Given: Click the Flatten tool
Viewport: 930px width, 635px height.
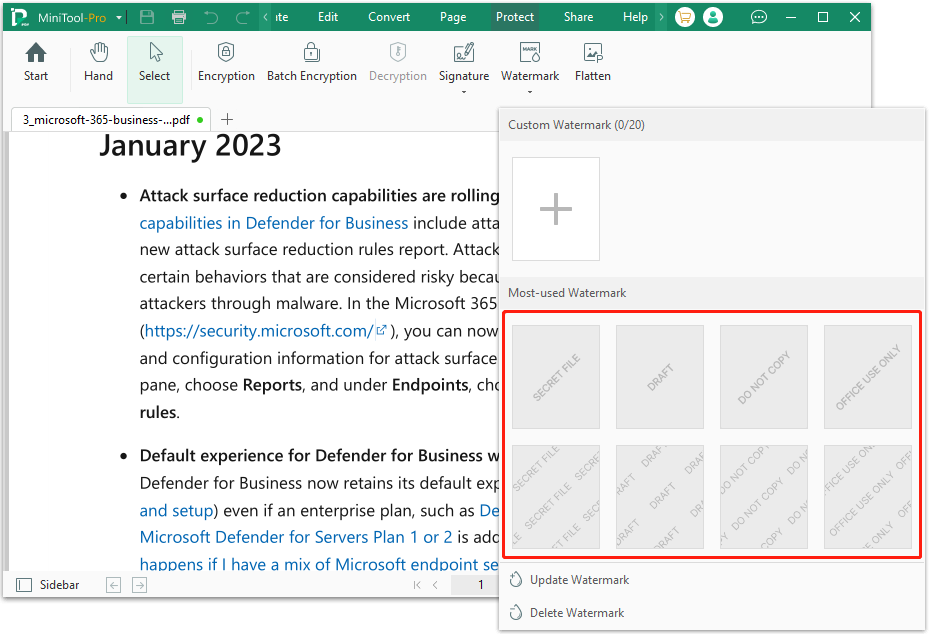Looking at the screenshot, I should click(x=593, y=62).
